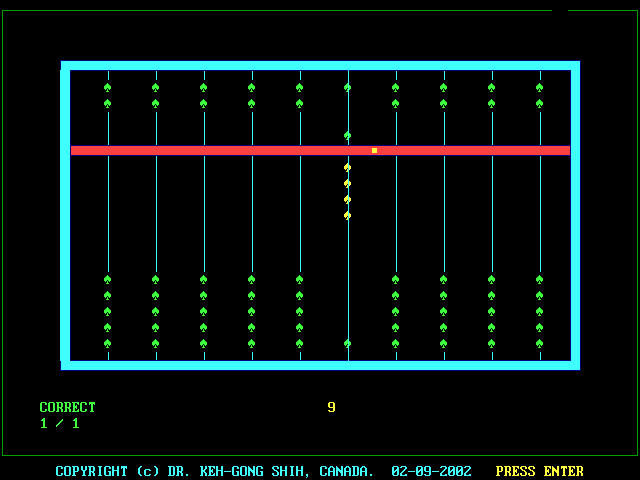Viewport: 640px width, 480px height.
Task: Click the green CORRECT label
Action: pyautogui.click(x=67, y=407)
